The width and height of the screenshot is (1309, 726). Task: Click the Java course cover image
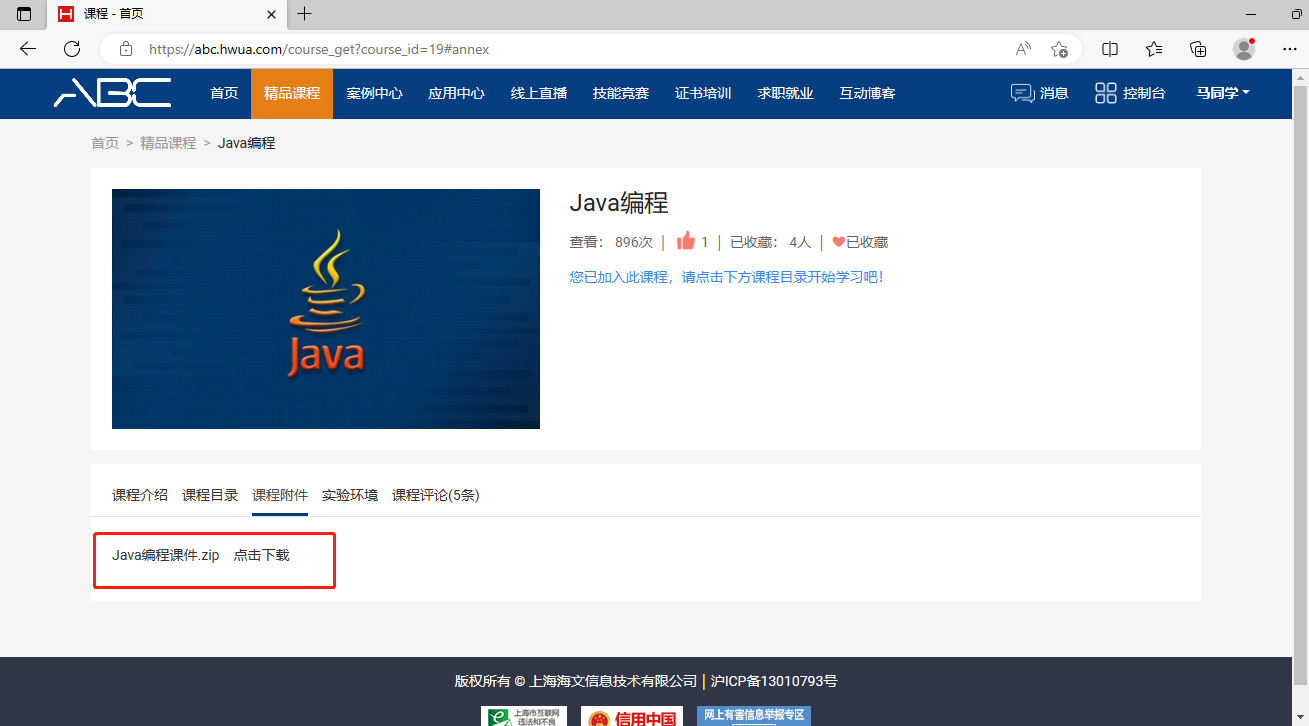(326, 309)
